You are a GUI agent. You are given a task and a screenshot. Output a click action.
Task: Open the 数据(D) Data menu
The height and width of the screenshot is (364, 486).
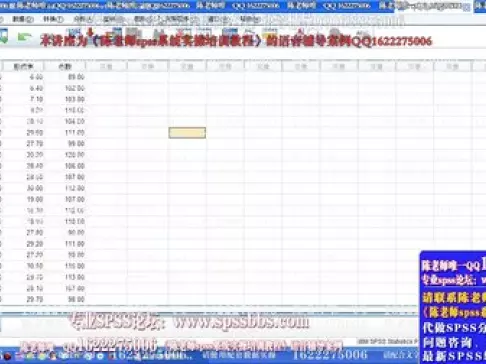(23, 19)
